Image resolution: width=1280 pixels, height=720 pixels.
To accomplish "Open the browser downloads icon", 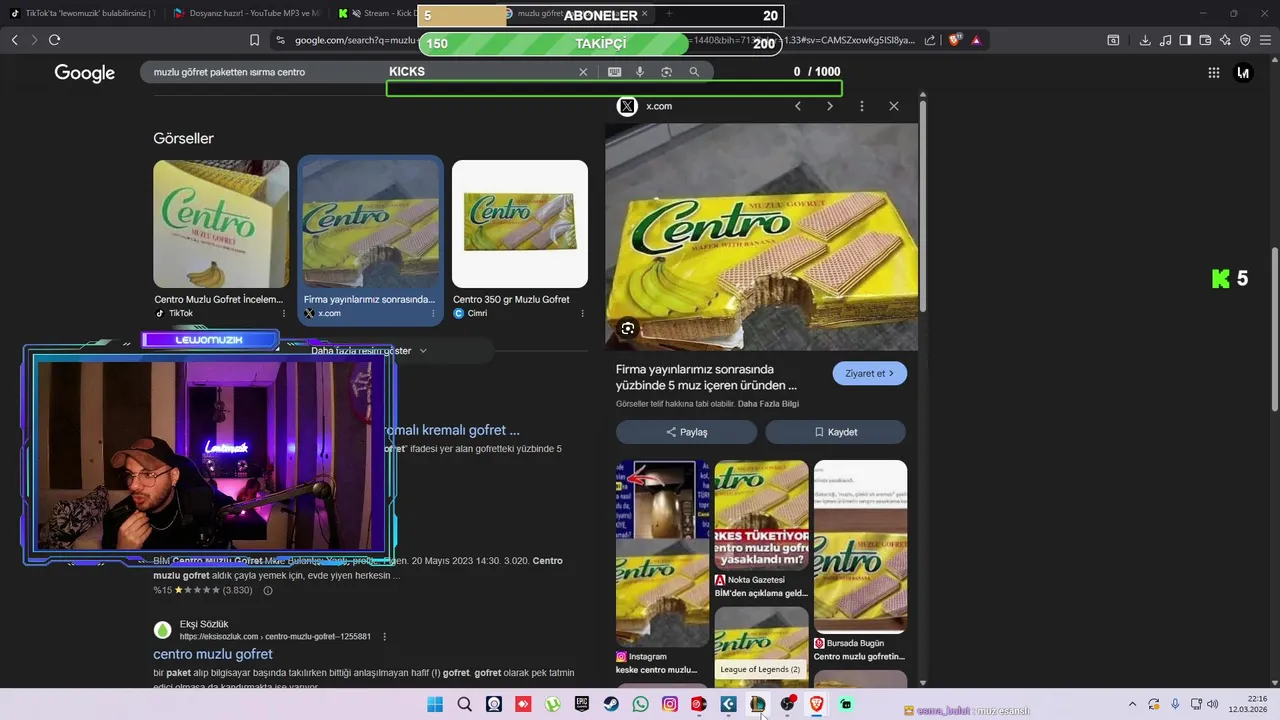I will [1145, 40].
